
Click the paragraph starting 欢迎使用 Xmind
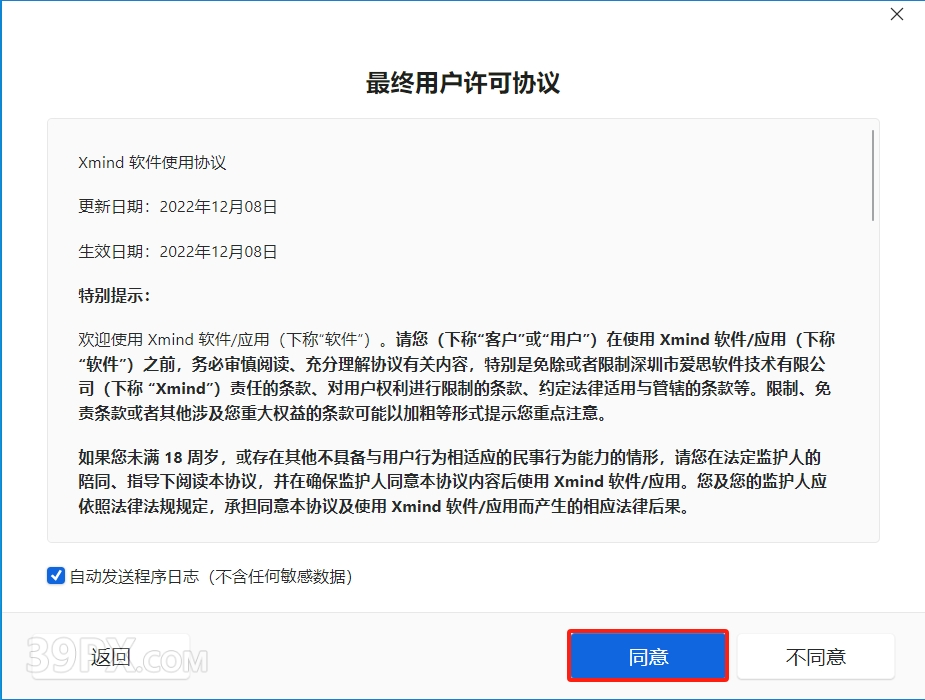[456, 376]
